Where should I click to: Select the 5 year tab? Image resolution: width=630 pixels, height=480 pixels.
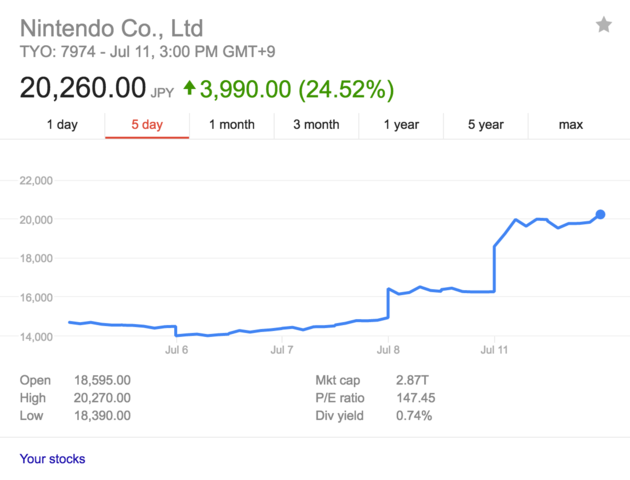pyautogui.click(x=486, y=125)
